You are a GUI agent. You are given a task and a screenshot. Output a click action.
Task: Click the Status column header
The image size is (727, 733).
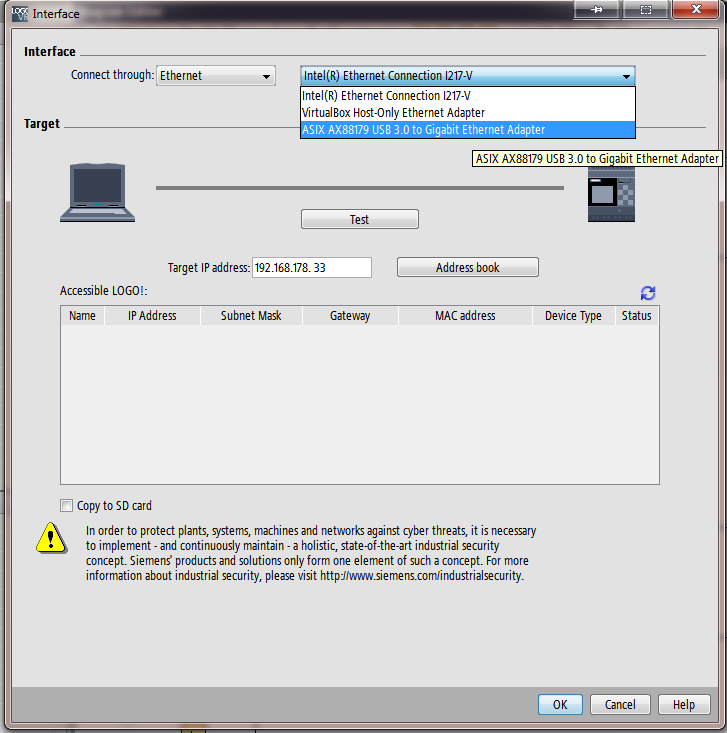pyautogui.click(x=637, y=316)
